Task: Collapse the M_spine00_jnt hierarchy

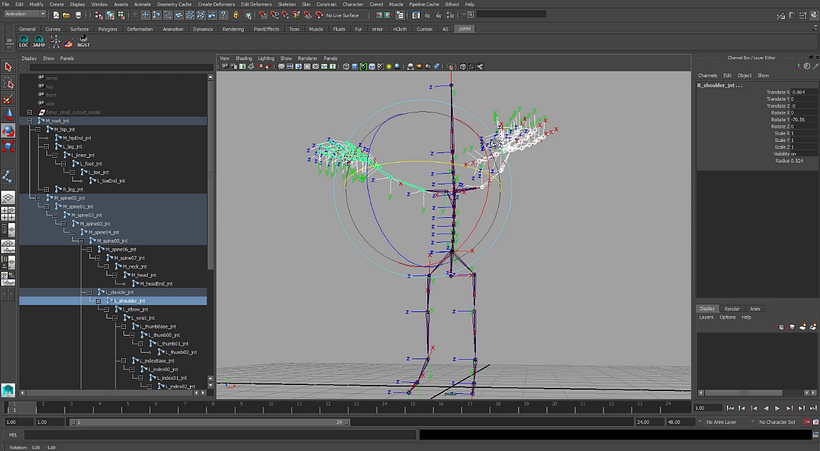Action: (37, 198)
